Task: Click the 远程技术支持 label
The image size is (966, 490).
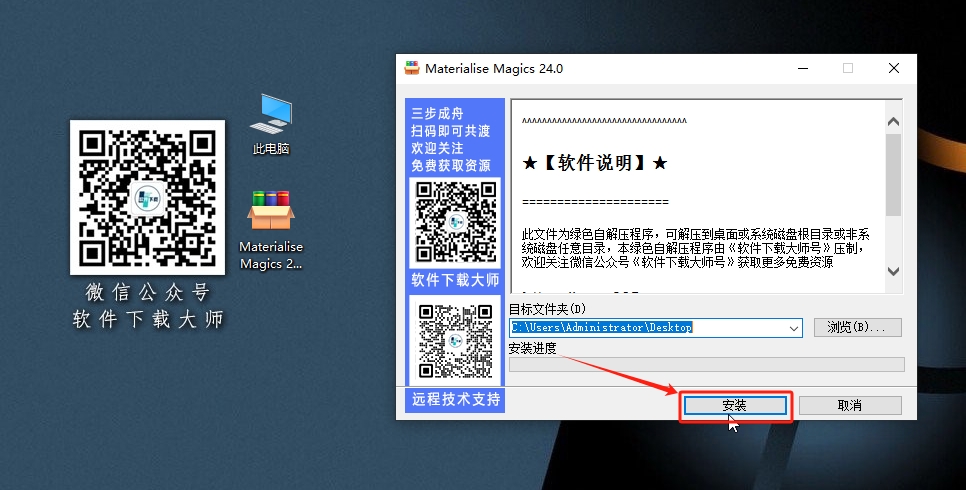Action: (x=455, y=399)
